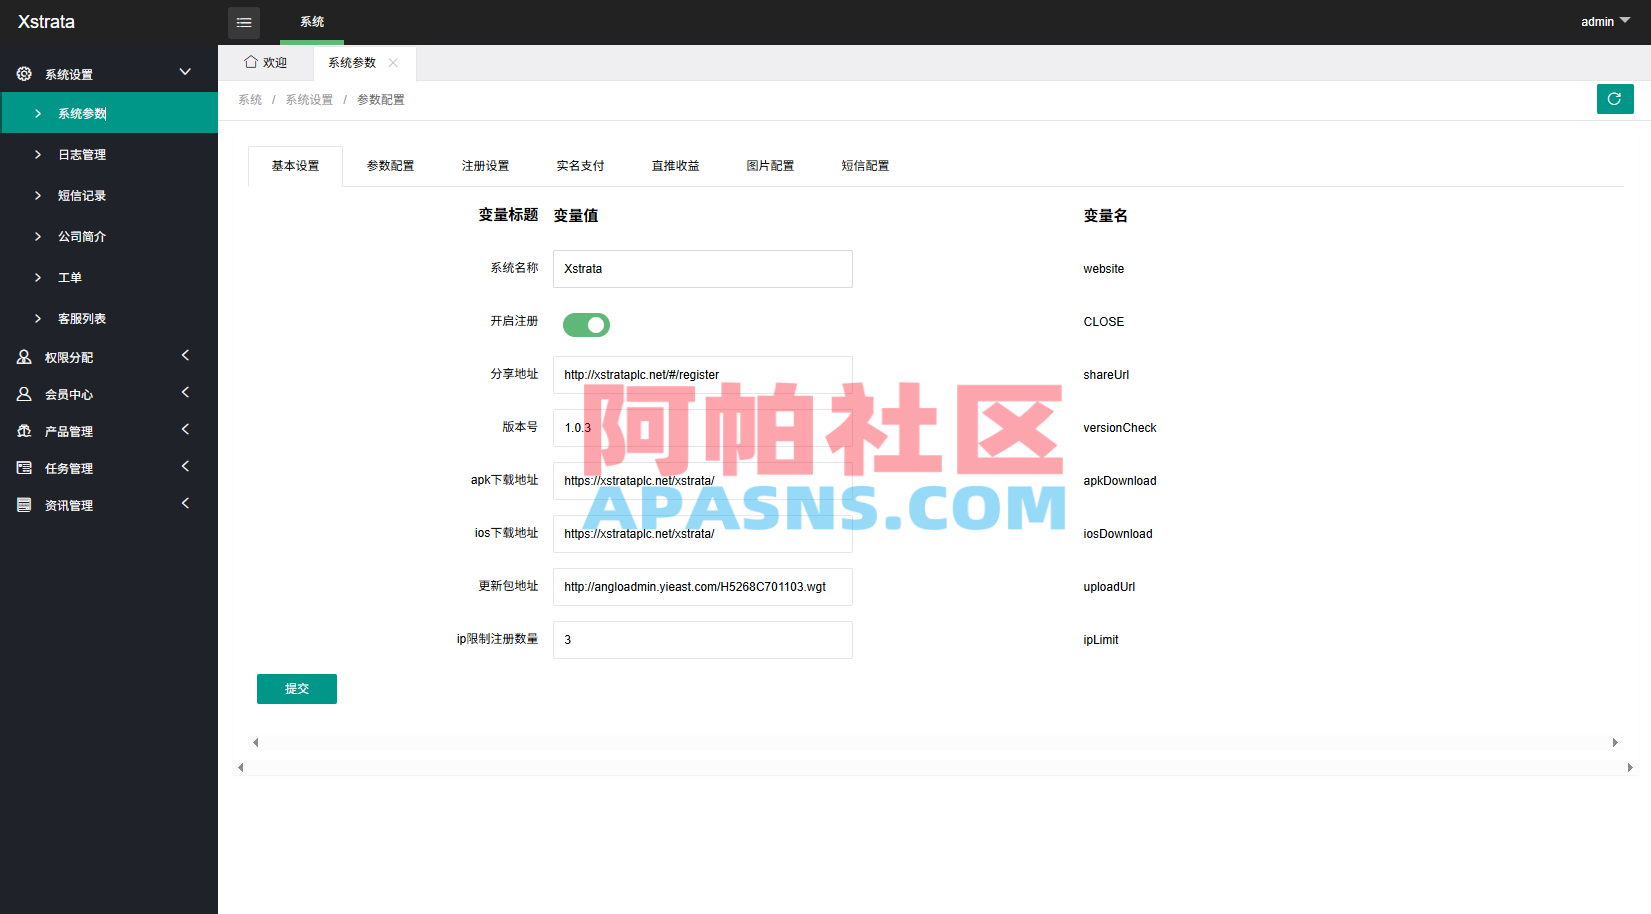Open 工单 in the sidebar
This screenshot has height=914, width=1651.
[x=109, y=277]
